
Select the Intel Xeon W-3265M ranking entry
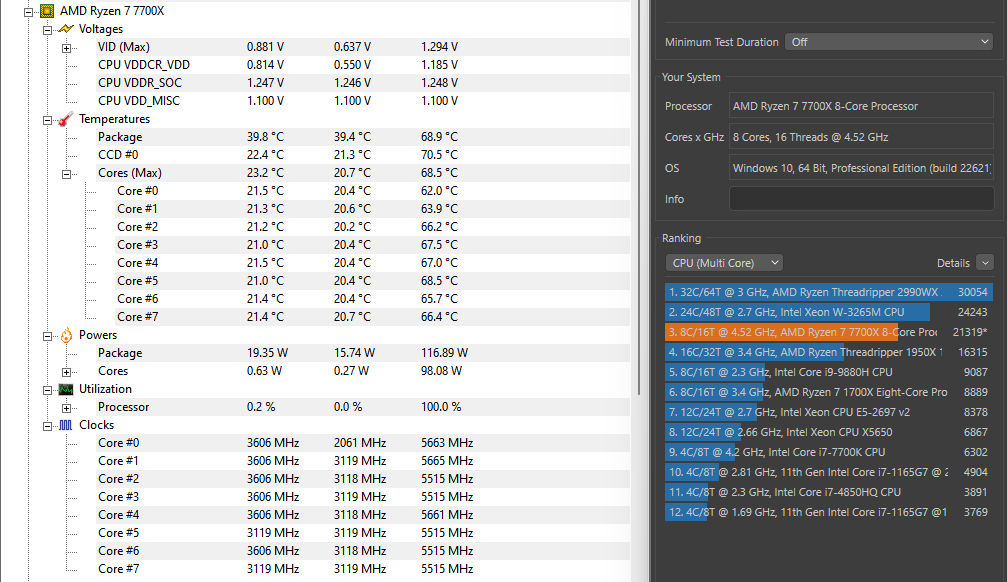click(829, 312)
